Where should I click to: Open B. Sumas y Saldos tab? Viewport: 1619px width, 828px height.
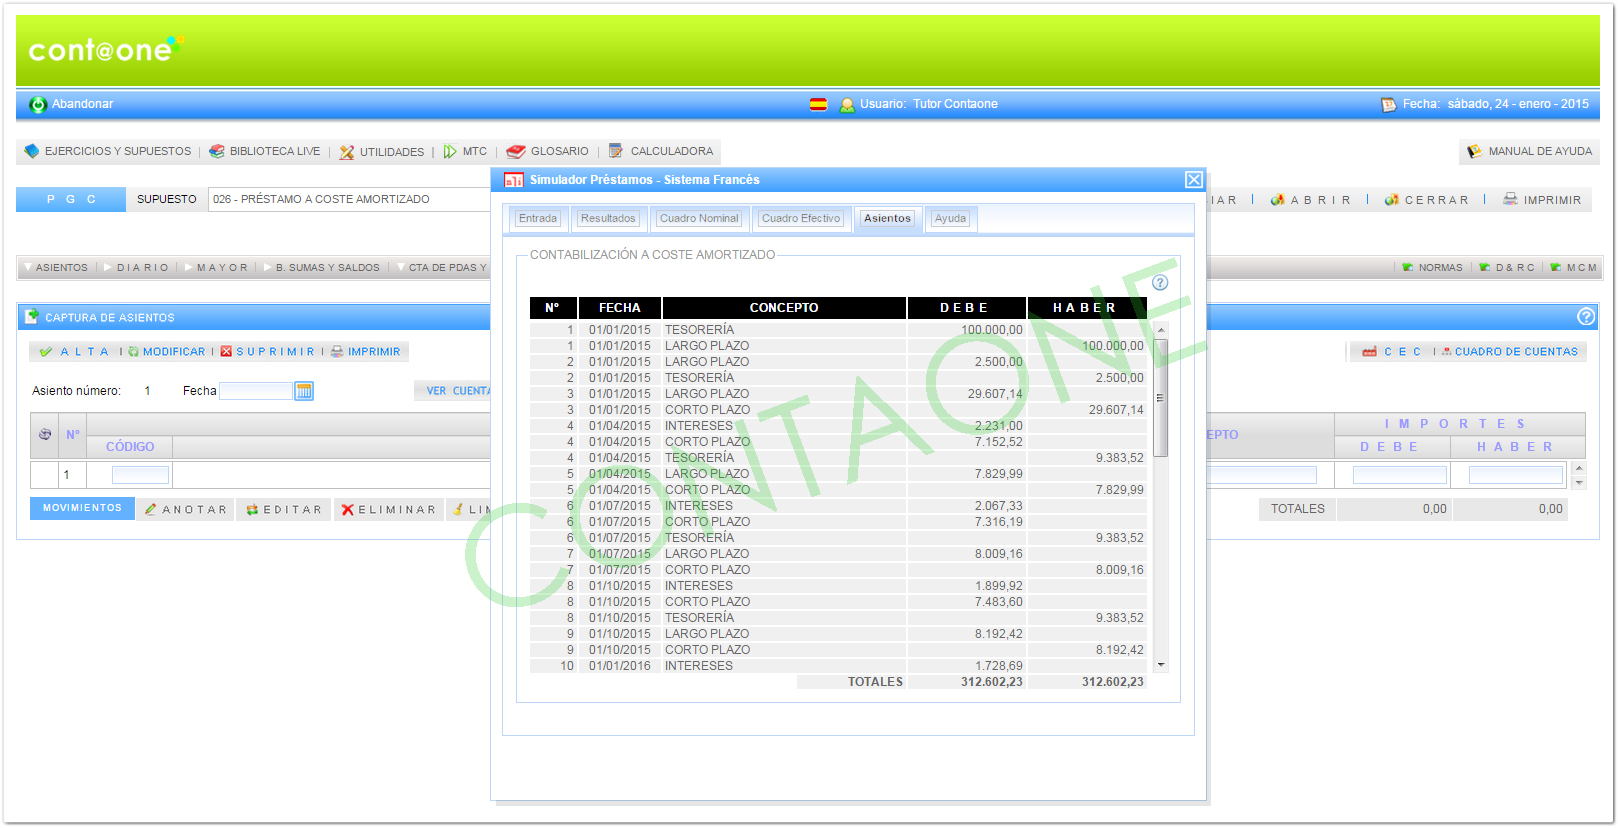pos(322,268)
